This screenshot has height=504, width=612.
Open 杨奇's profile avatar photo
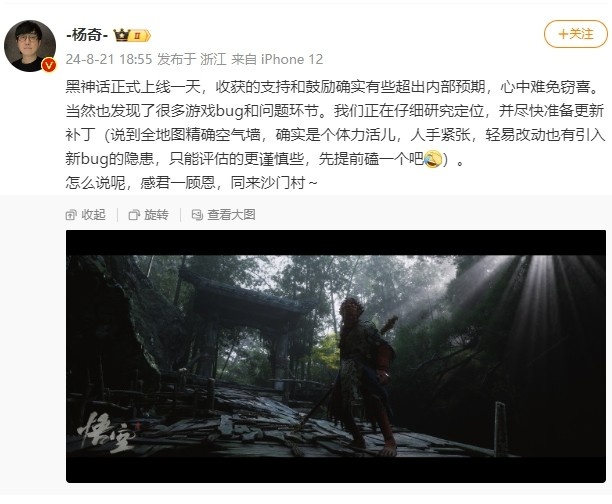(30, 46)
